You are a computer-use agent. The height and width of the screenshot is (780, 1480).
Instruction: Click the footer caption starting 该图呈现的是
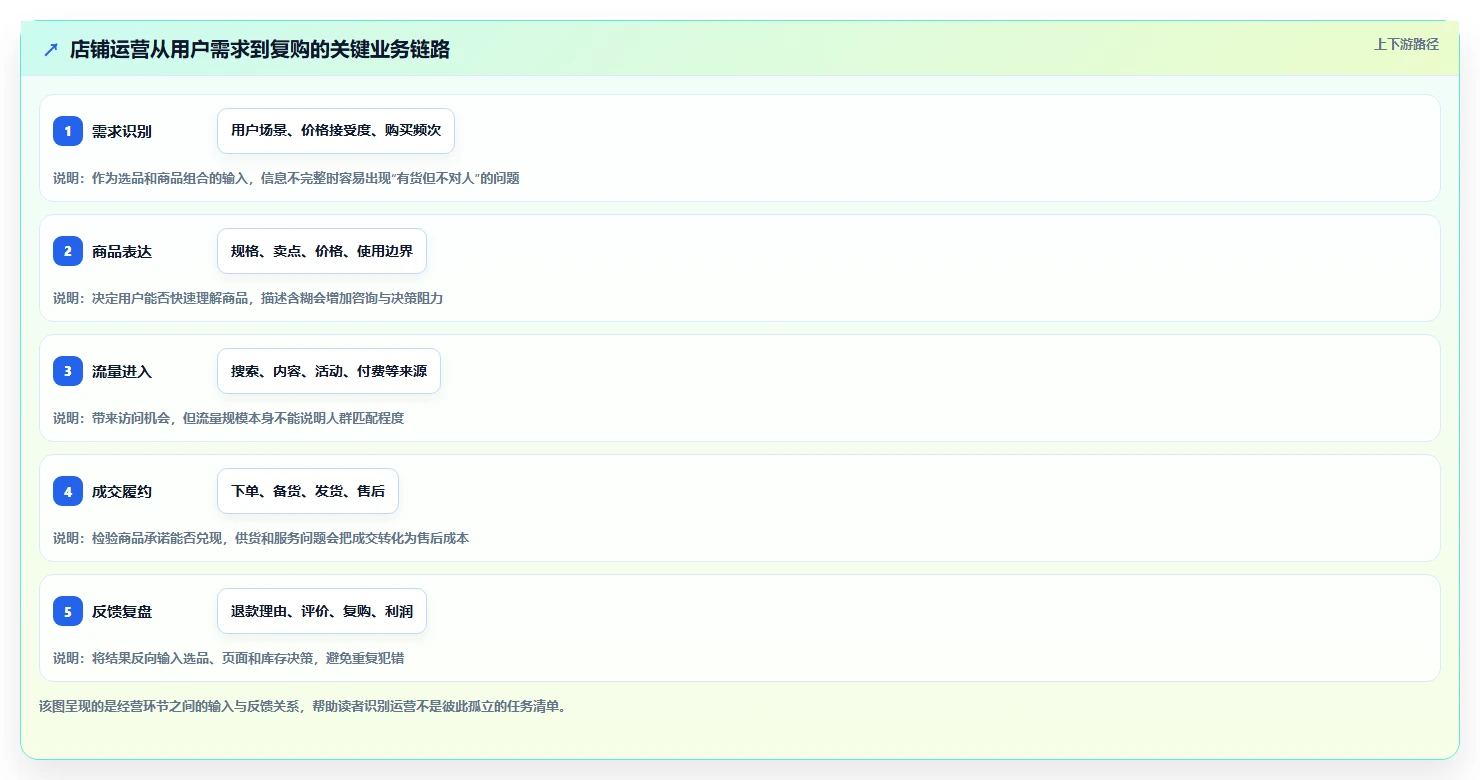(x=303, y=706)
